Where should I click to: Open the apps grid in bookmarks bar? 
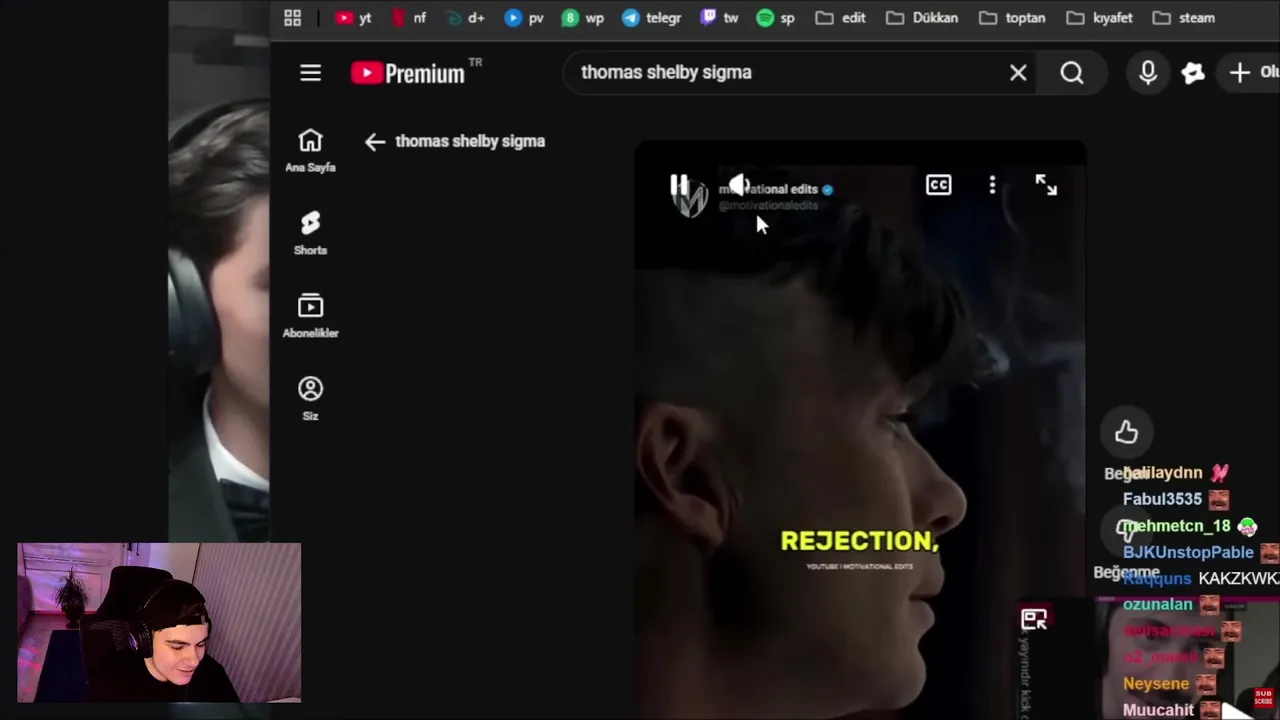[292, 18]
